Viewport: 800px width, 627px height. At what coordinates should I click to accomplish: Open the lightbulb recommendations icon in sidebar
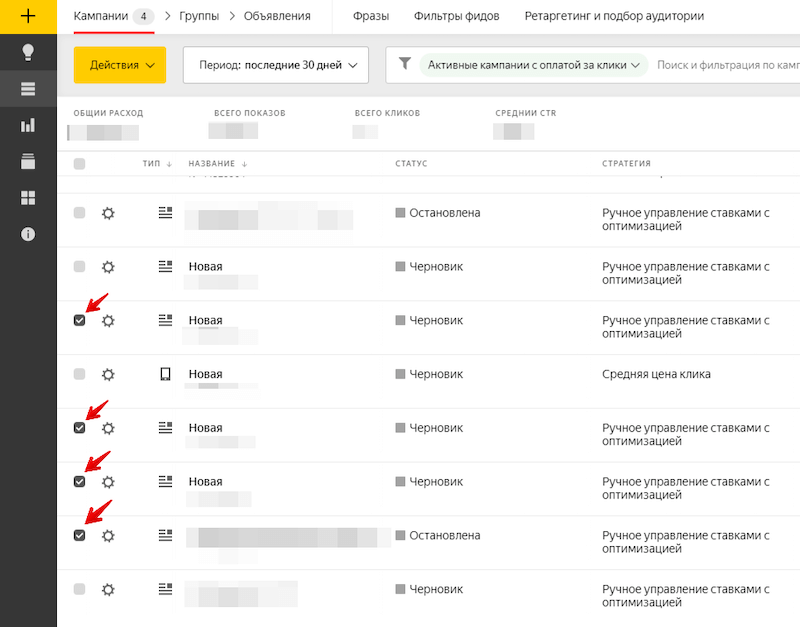(28, 52)
